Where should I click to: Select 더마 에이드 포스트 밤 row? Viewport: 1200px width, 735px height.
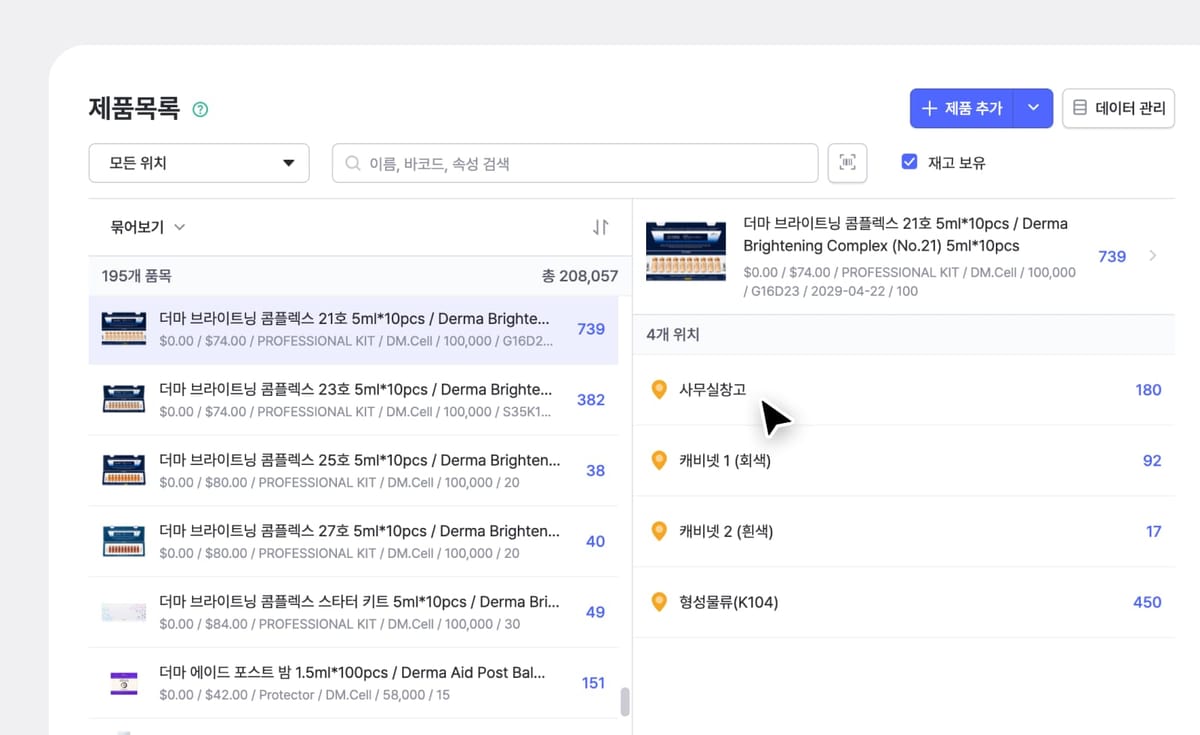click(354, 683)
